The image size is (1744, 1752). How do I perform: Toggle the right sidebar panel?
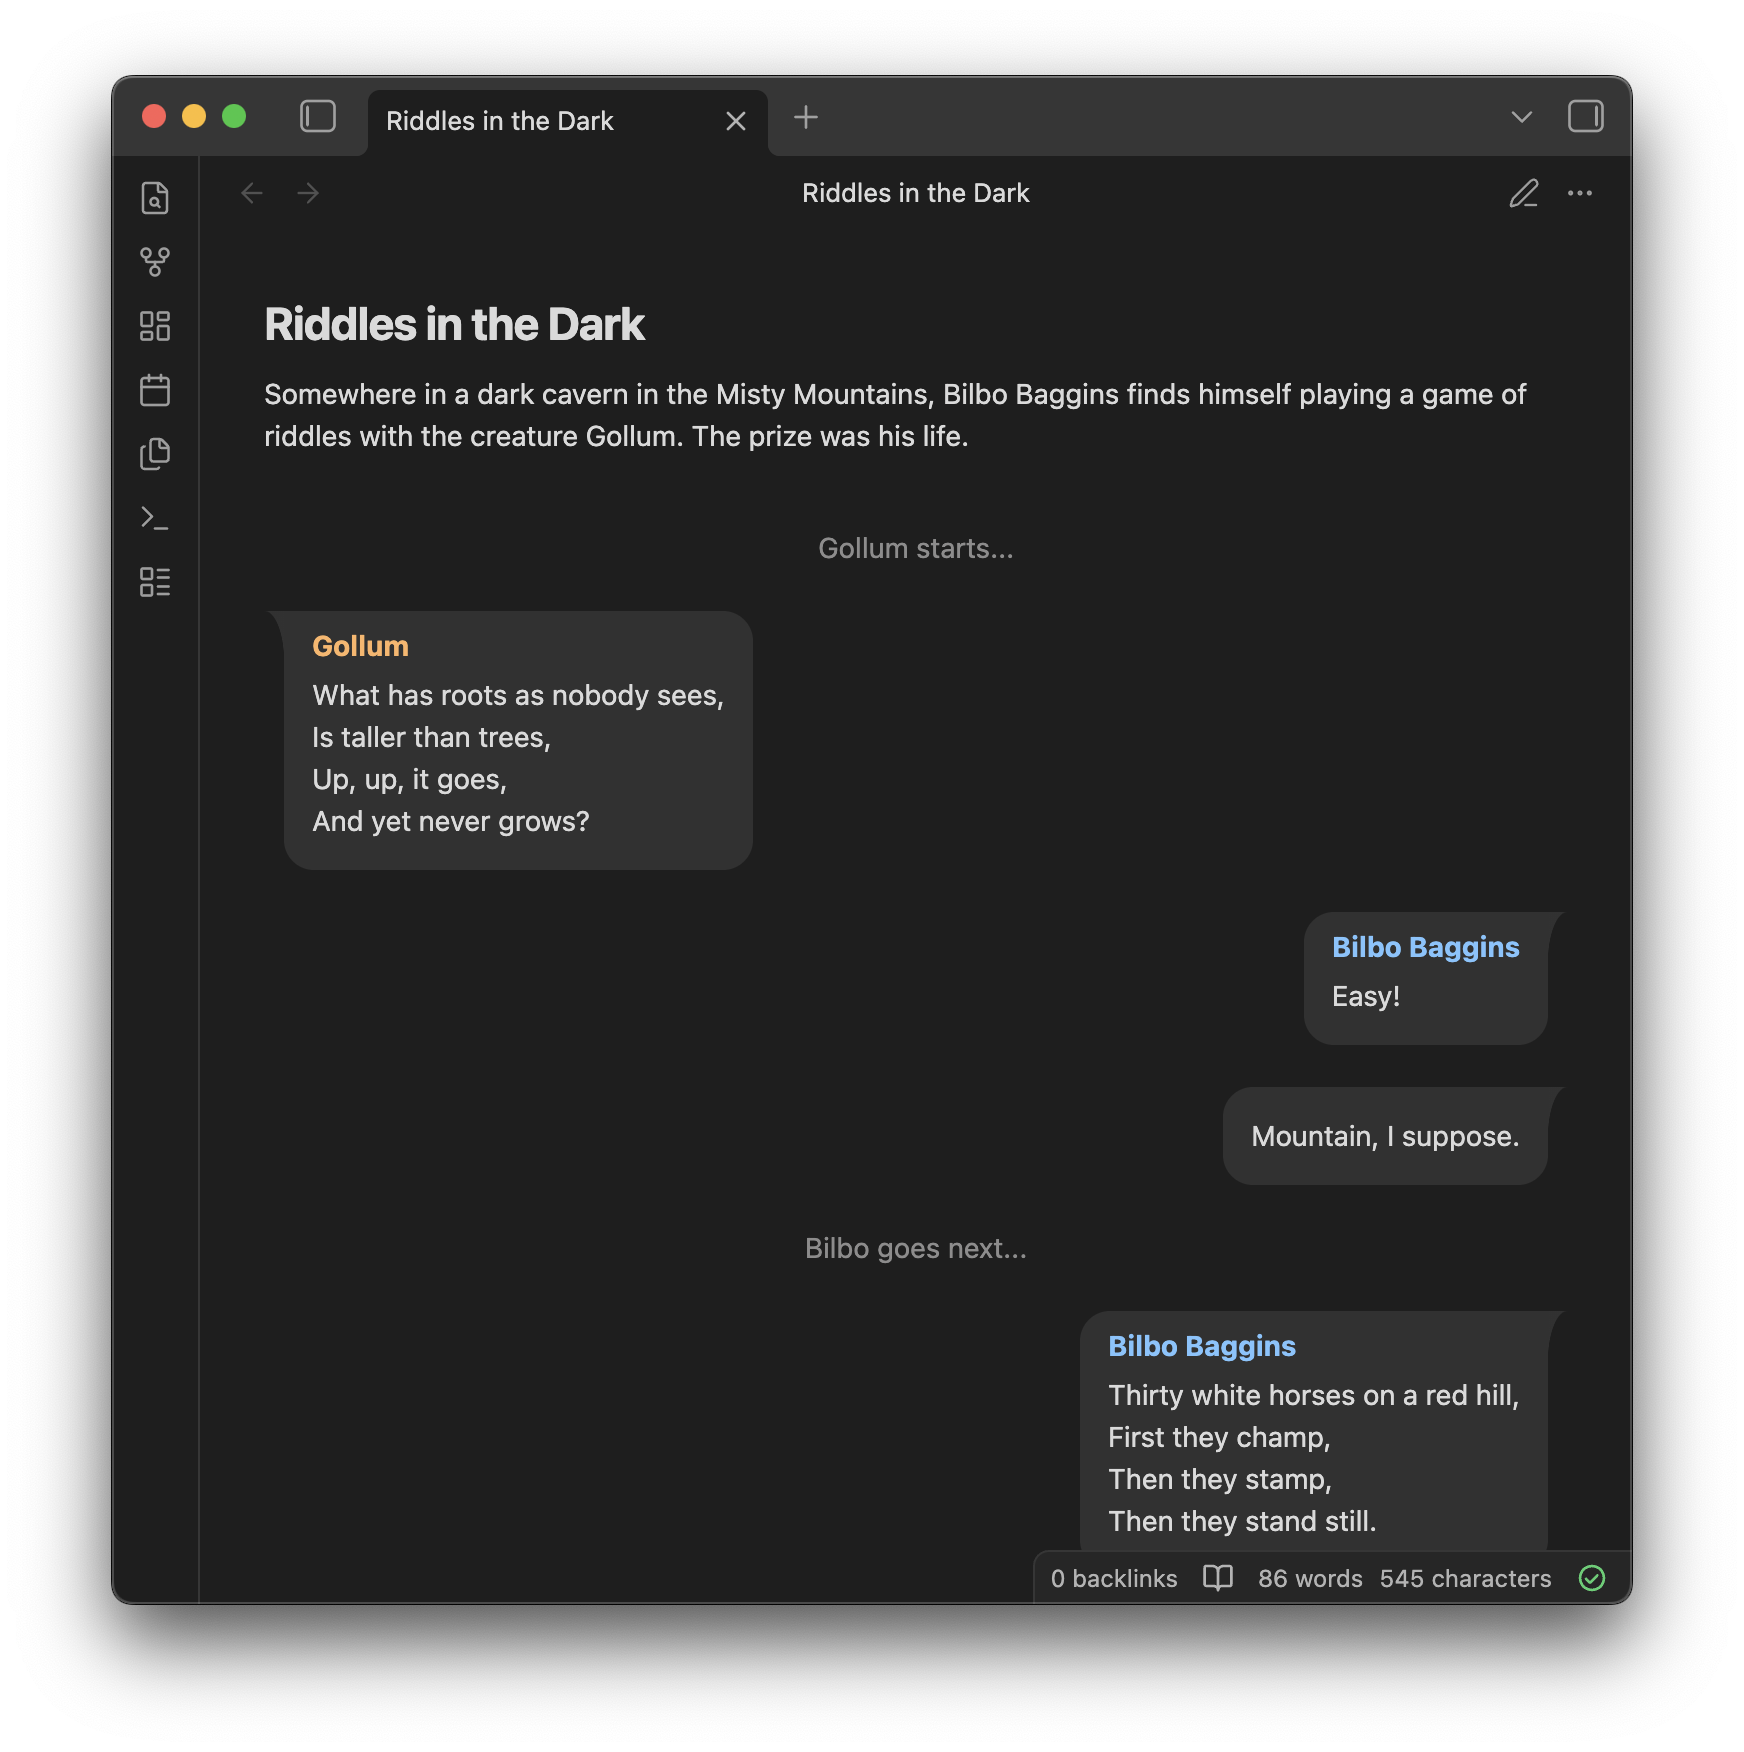click(x=1585, y=117)
